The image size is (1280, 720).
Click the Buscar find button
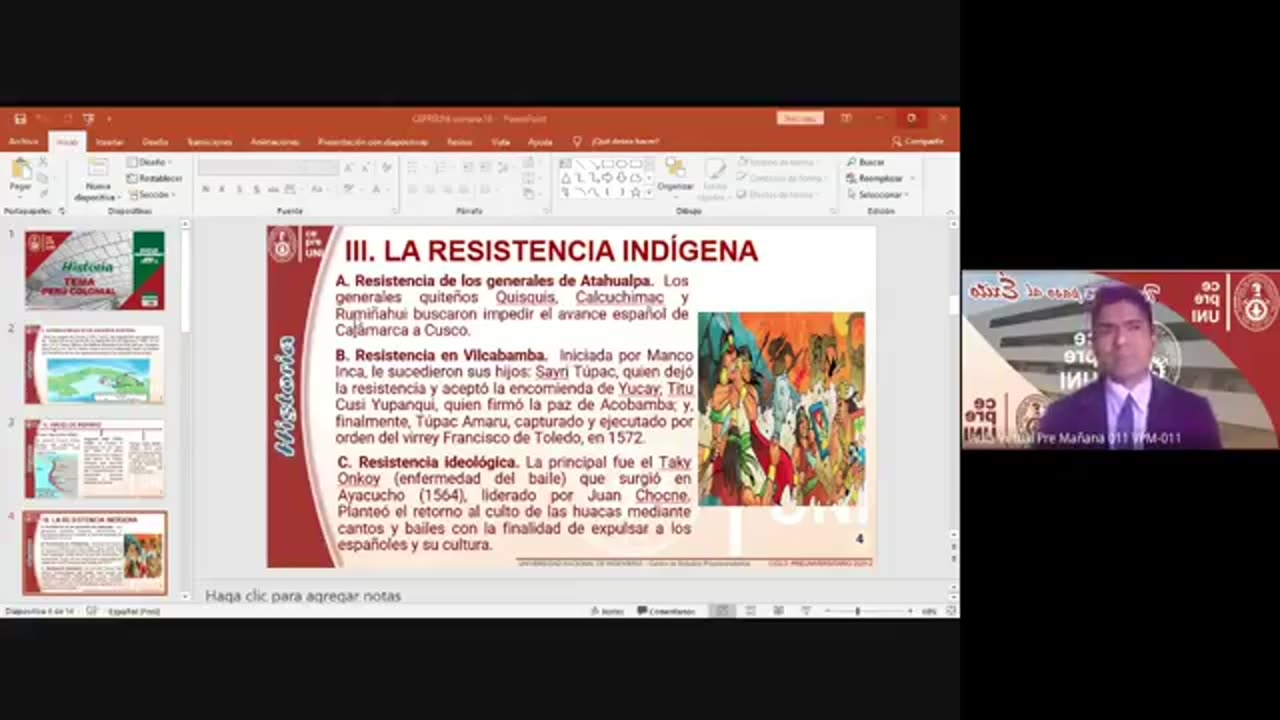[866, 162]
